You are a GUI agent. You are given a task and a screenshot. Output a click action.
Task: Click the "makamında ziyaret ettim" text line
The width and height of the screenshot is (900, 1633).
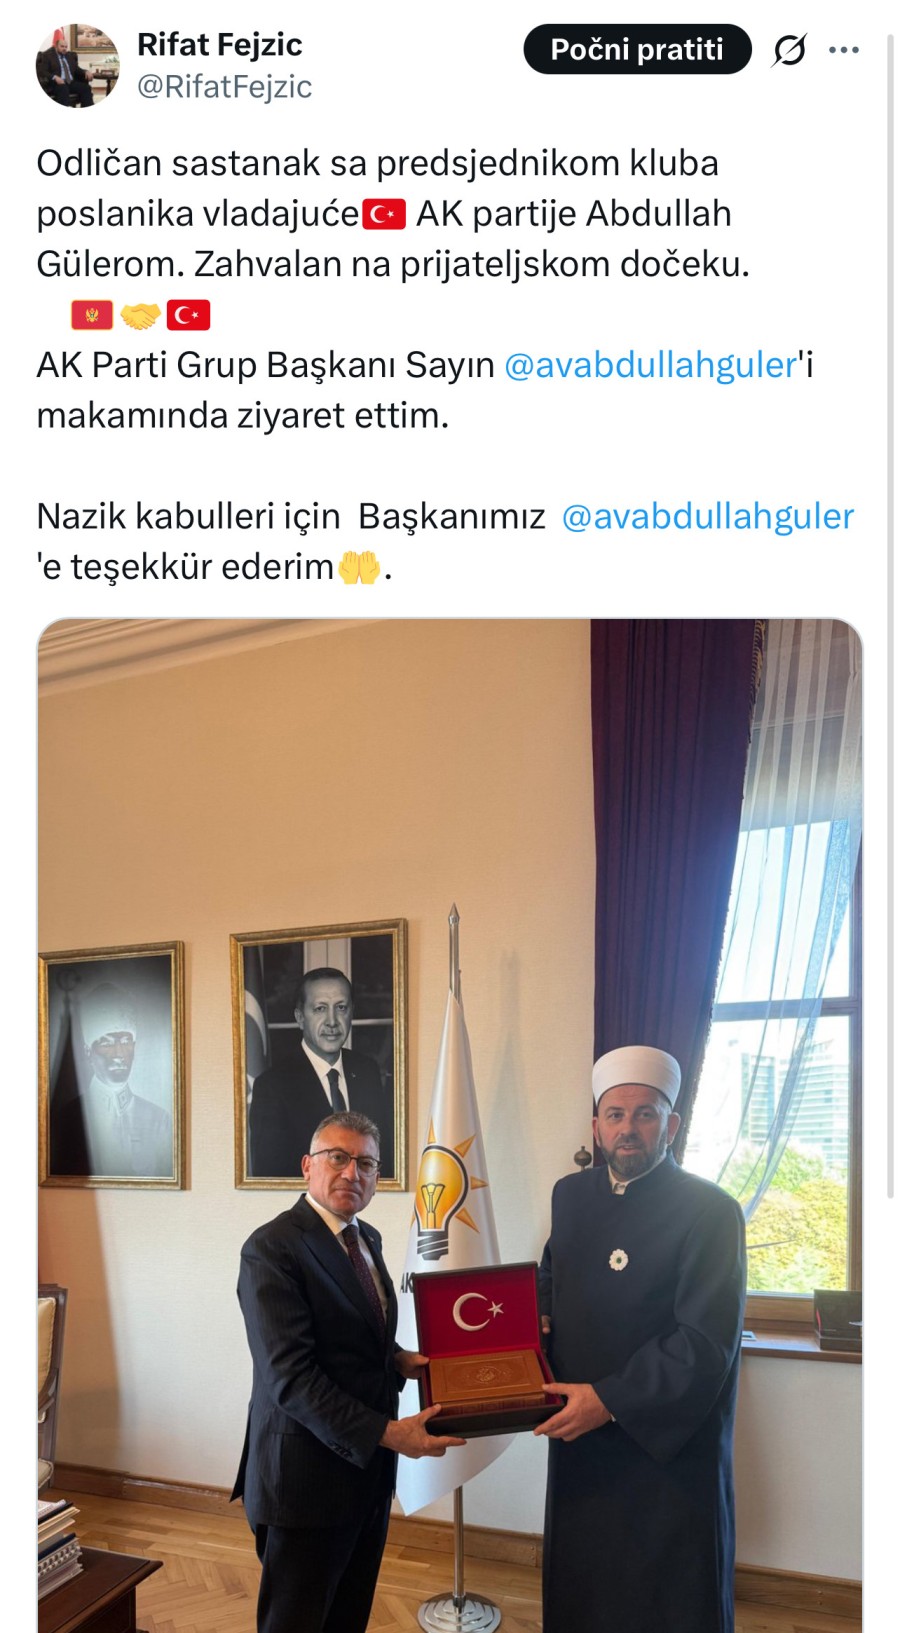(243, 415)
